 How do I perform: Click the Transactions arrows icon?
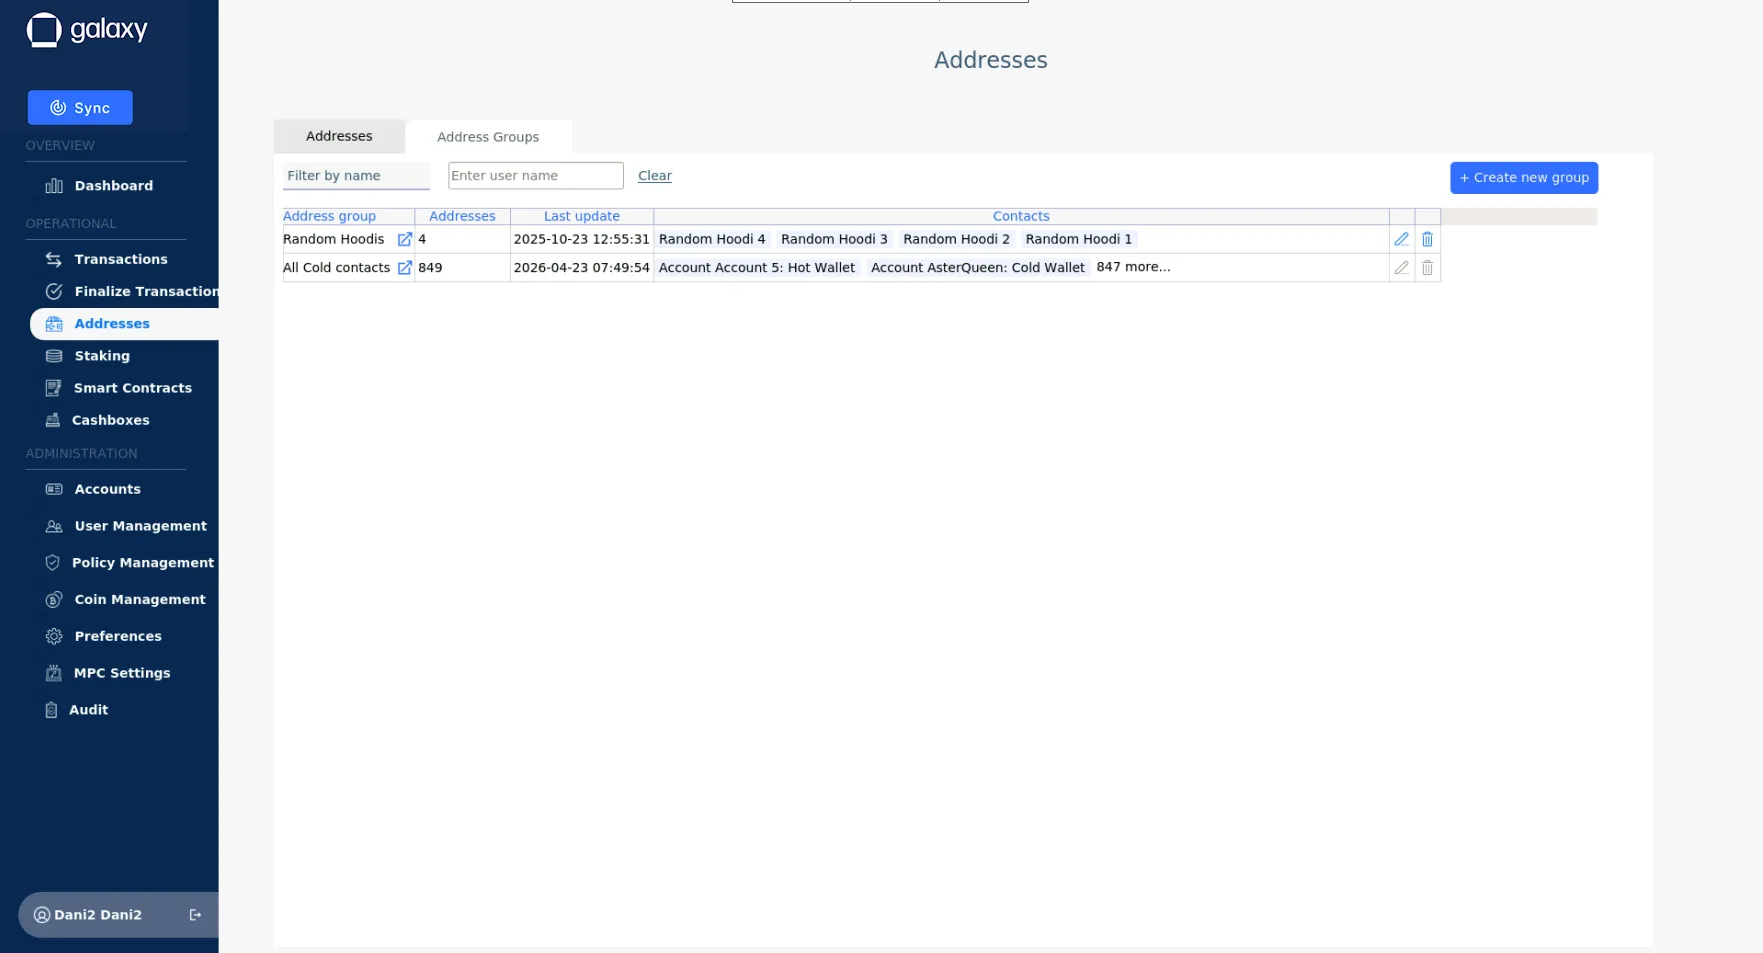[x=54, y=259]
